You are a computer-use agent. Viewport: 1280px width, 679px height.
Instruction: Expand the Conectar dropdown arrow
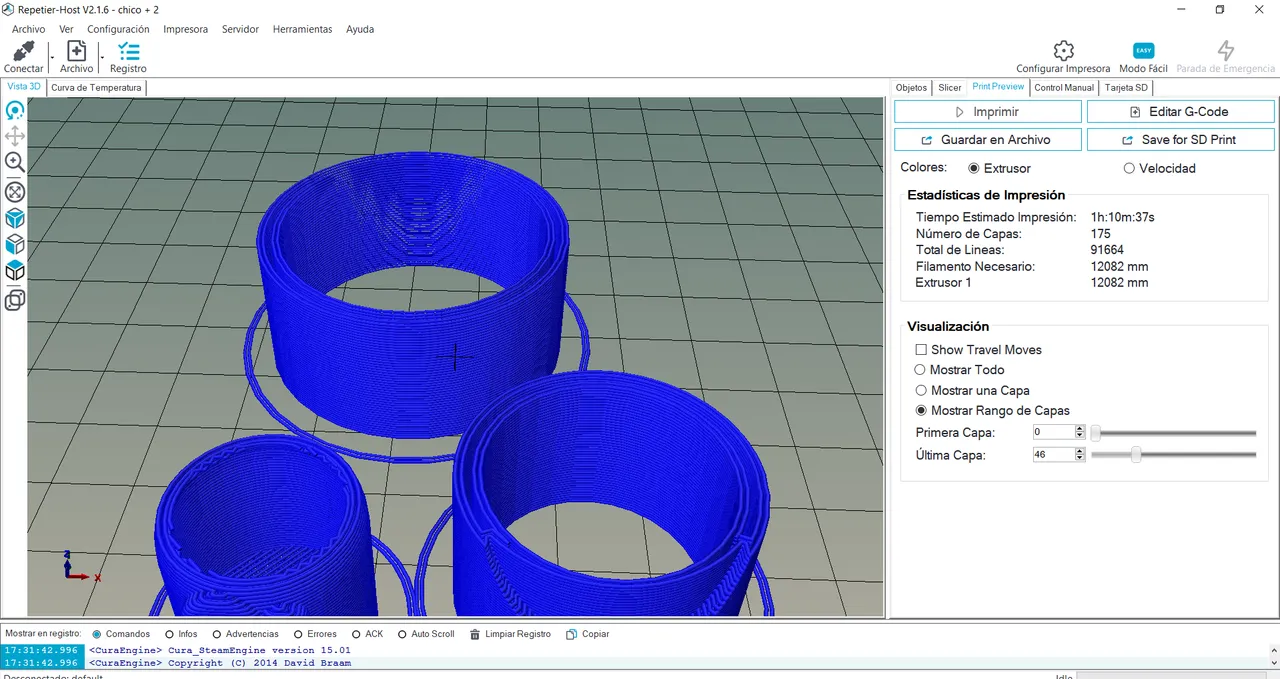[x=51, y=57]
